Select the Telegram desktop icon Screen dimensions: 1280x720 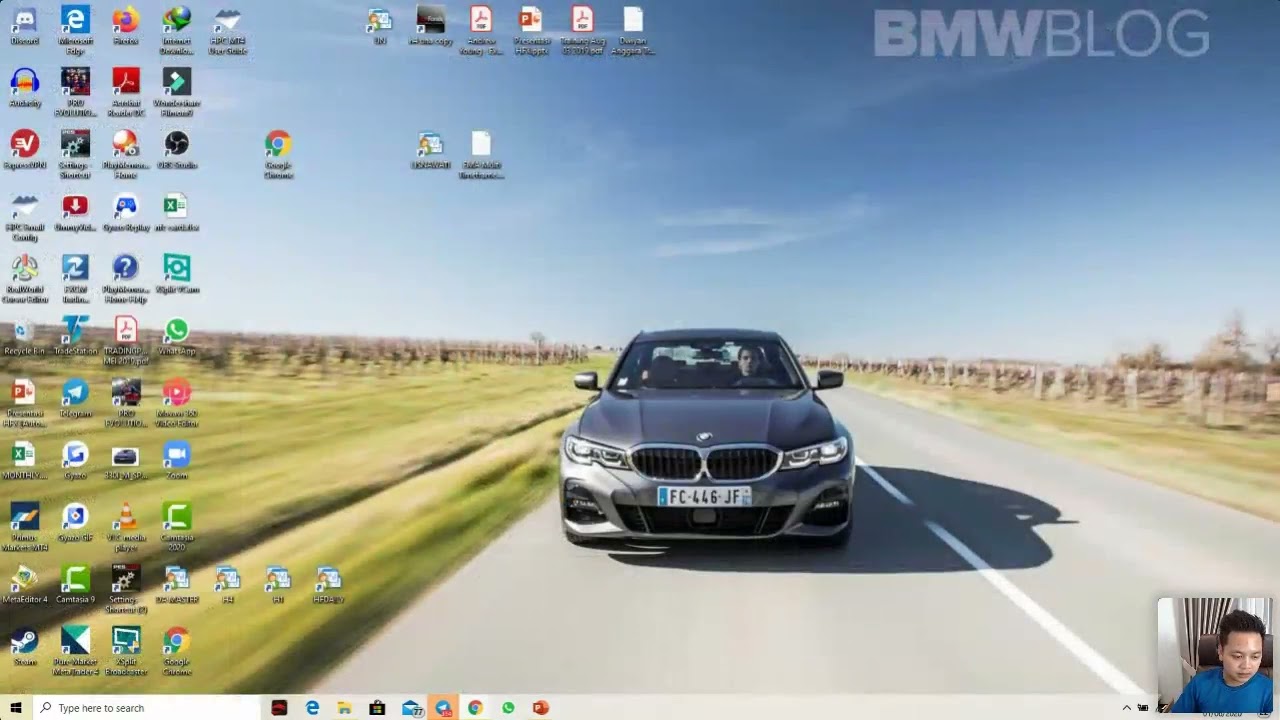(x=75, y=398)
